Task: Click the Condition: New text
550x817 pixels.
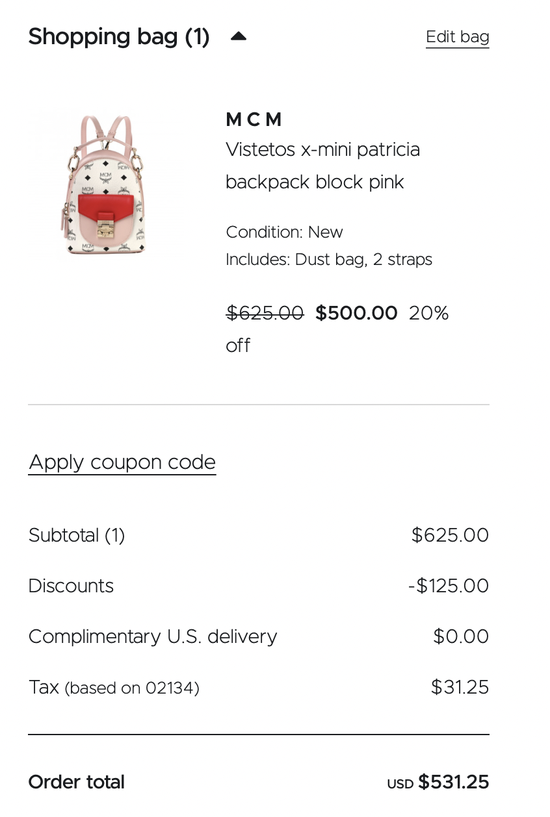Action: point(284,232)
